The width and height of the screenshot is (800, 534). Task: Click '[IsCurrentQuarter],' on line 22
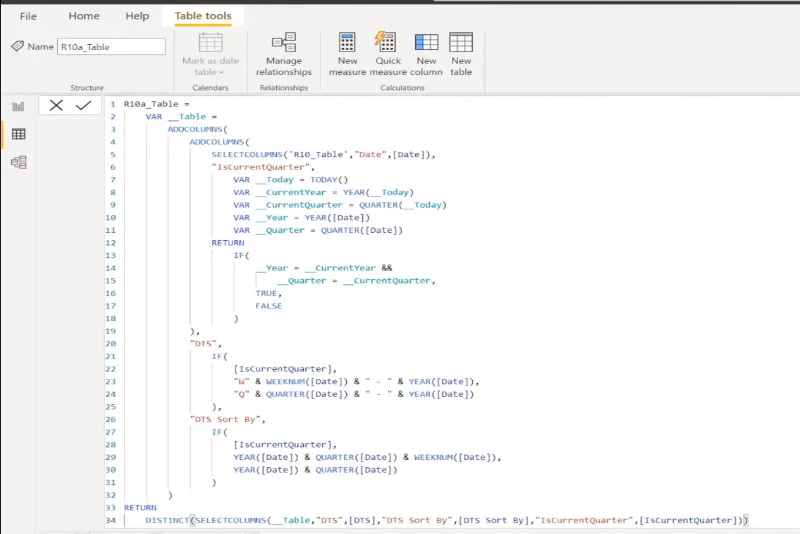(285, 369)
